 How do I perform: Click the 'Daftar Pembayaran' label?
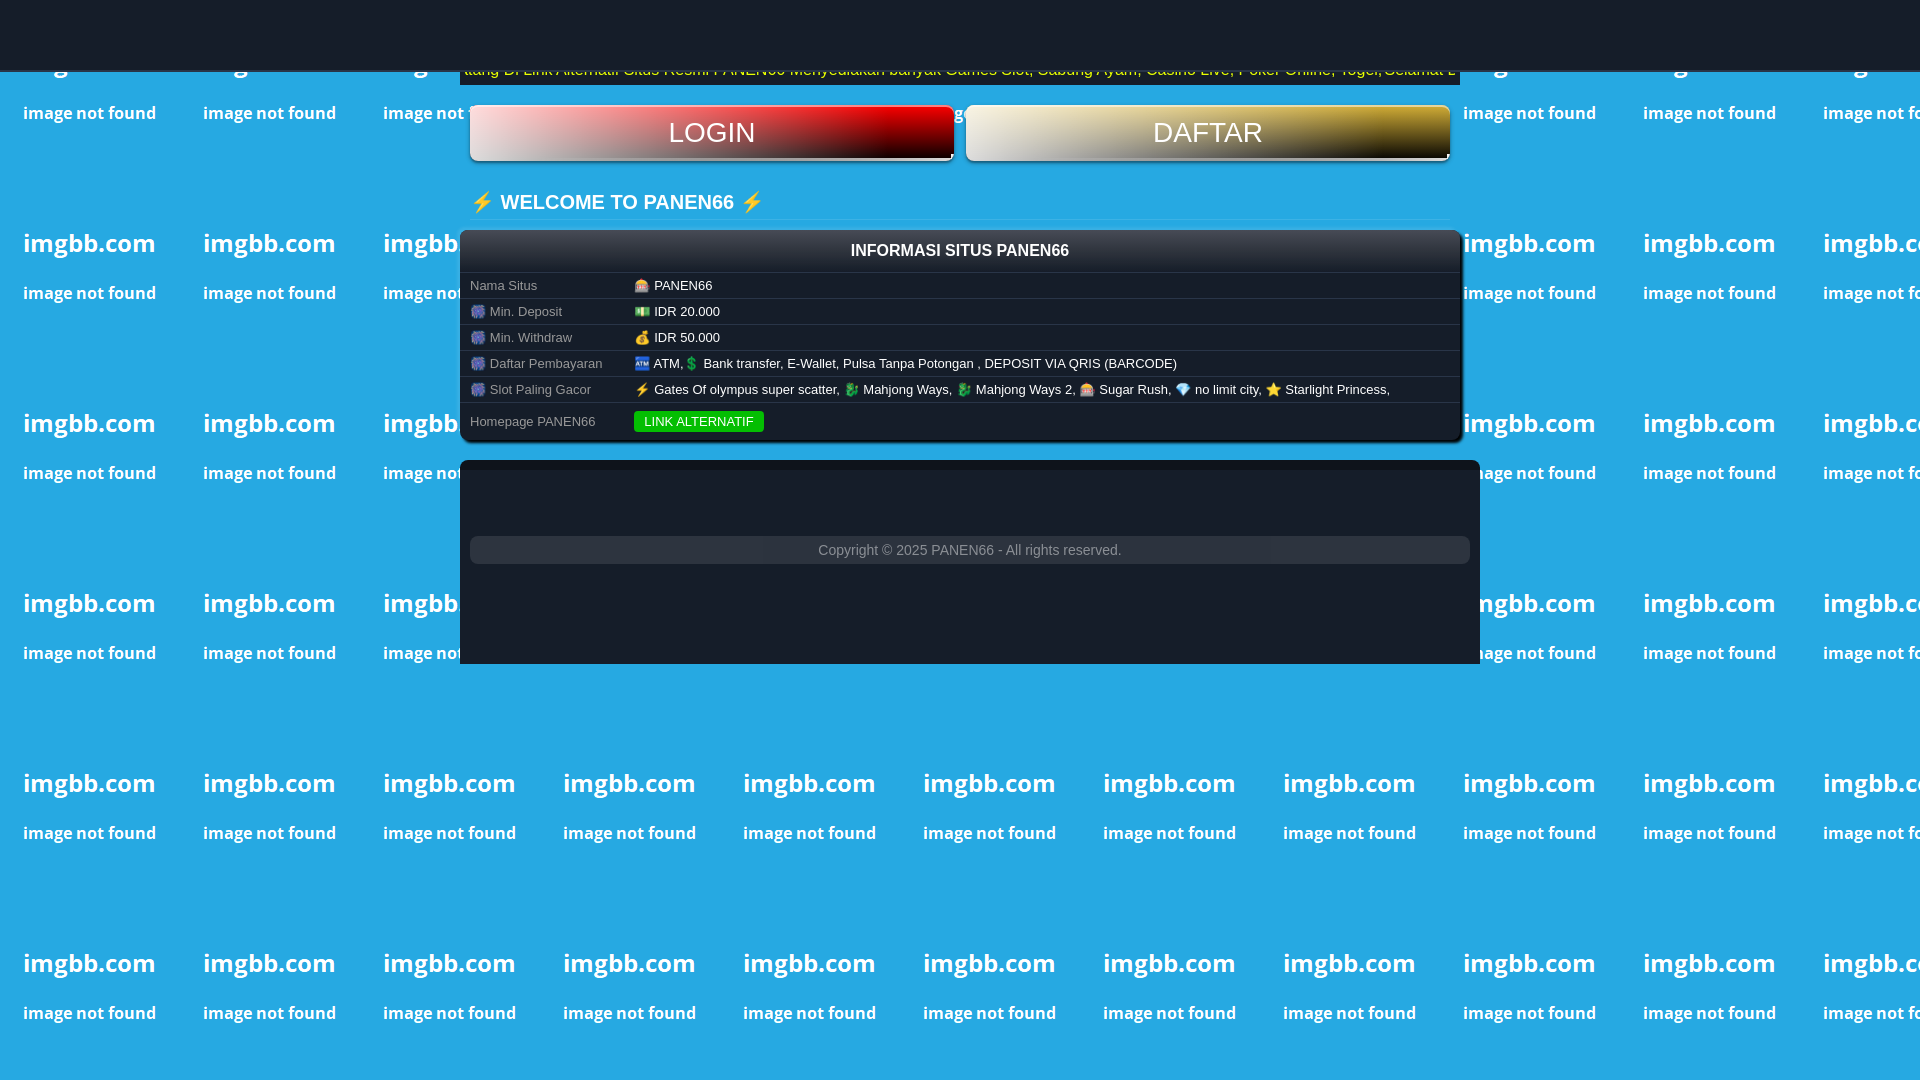point(546,364)
